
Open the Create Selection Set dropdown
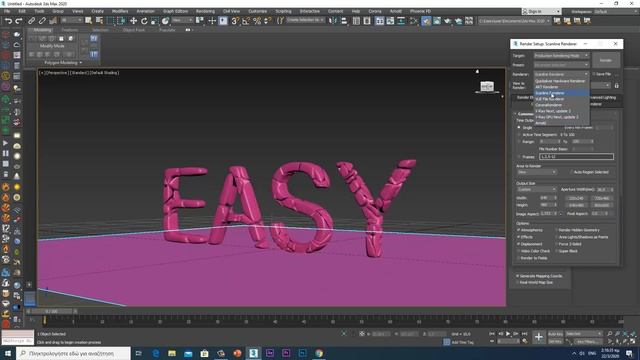[x=305, y=20]
